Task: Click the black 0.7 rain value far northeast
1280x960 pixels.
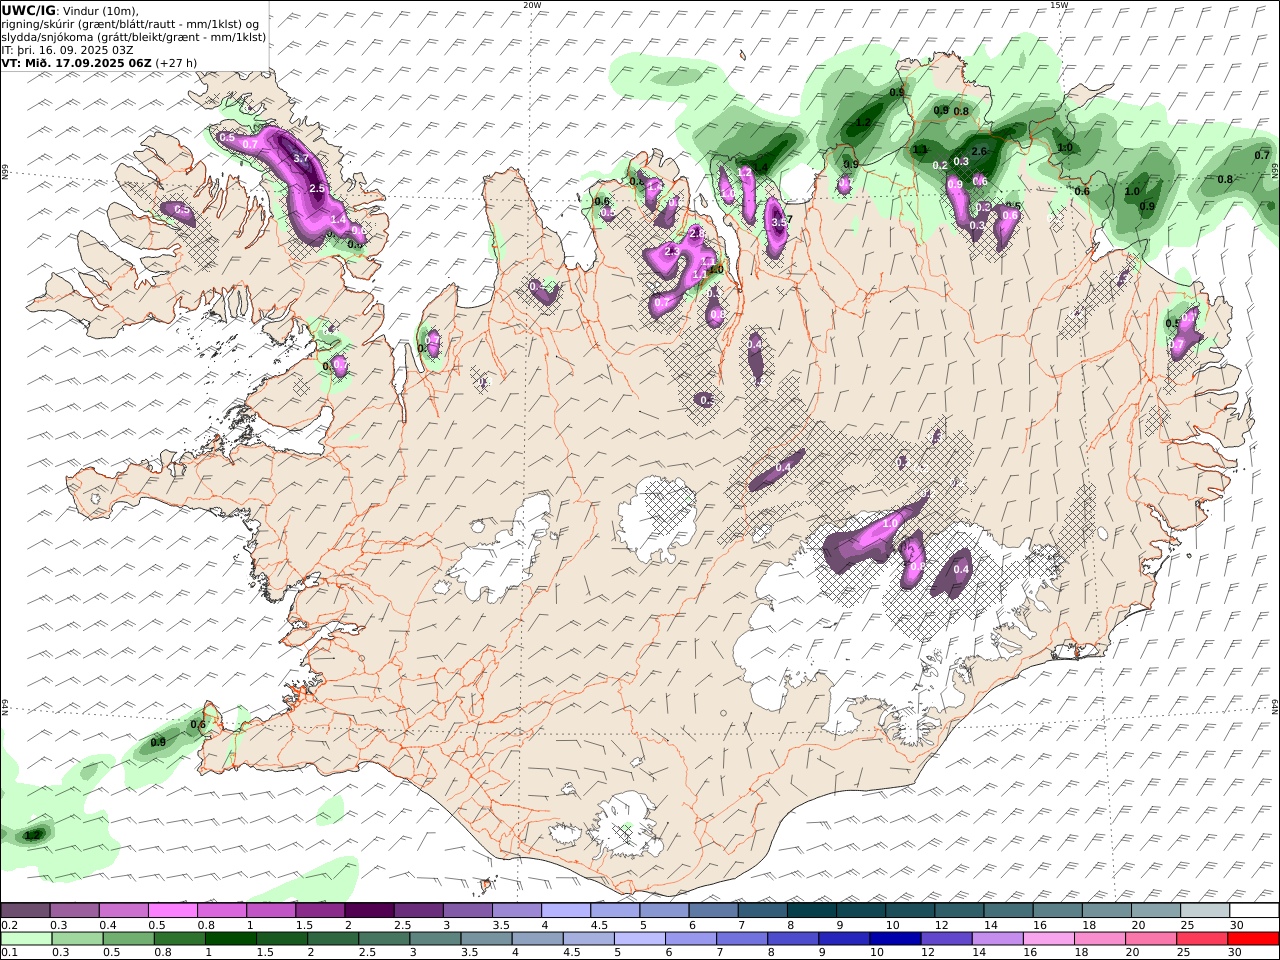Action: pos(1262,155)
